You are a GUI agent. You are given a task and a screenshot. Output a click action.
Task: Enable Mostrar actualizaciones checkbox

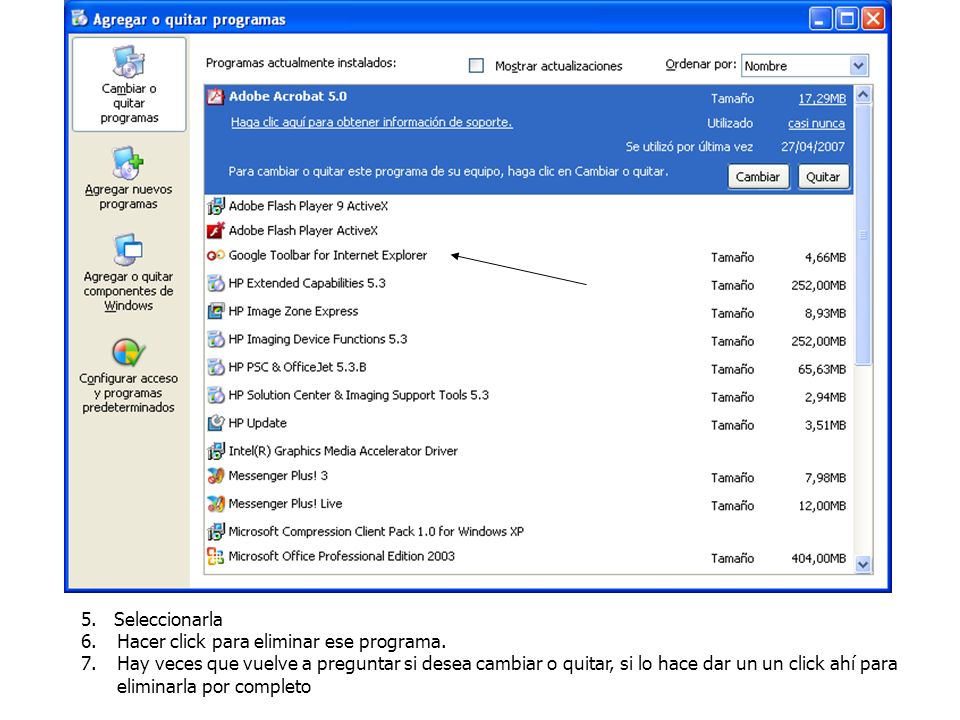pos(476,66)
